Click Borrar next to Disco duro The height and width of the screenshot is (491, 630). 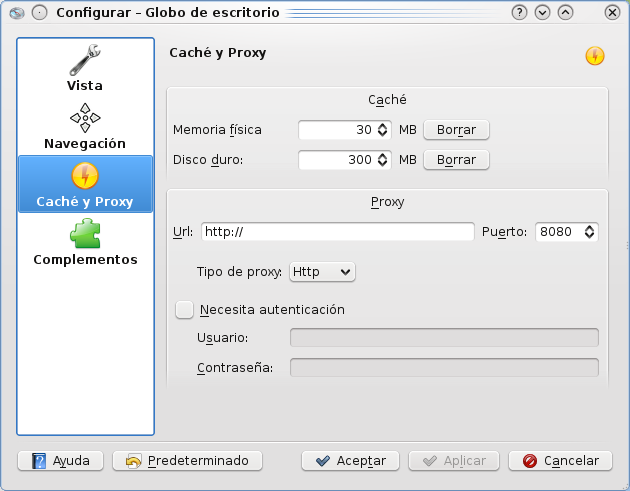pyautogui.click(x=456, y=160)
